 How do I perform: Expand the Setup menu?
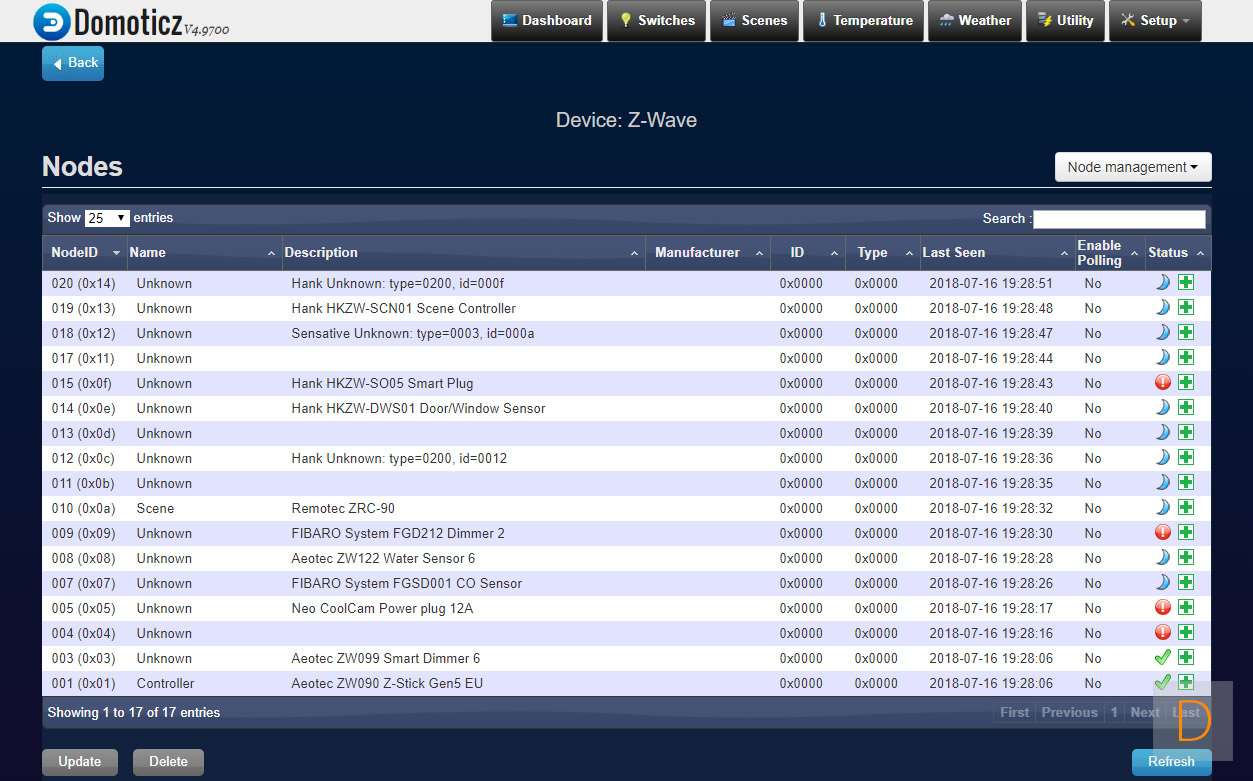click(1154, 21)
